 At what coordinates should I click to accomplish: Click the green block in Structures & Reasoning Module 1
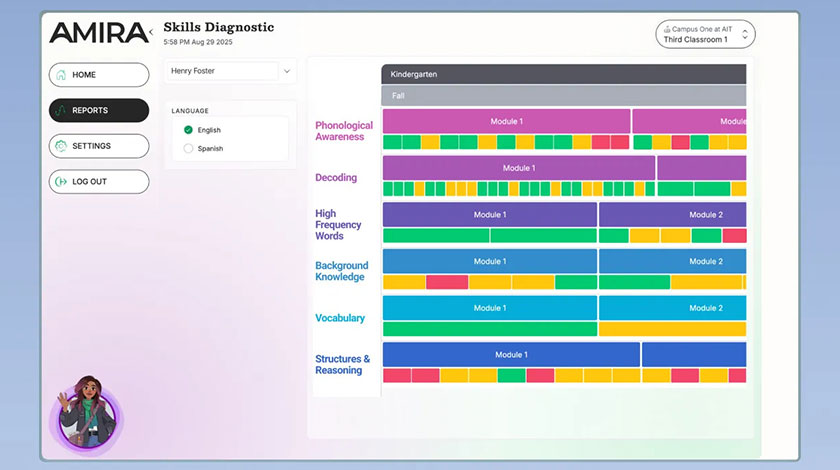tap(512, 375)
